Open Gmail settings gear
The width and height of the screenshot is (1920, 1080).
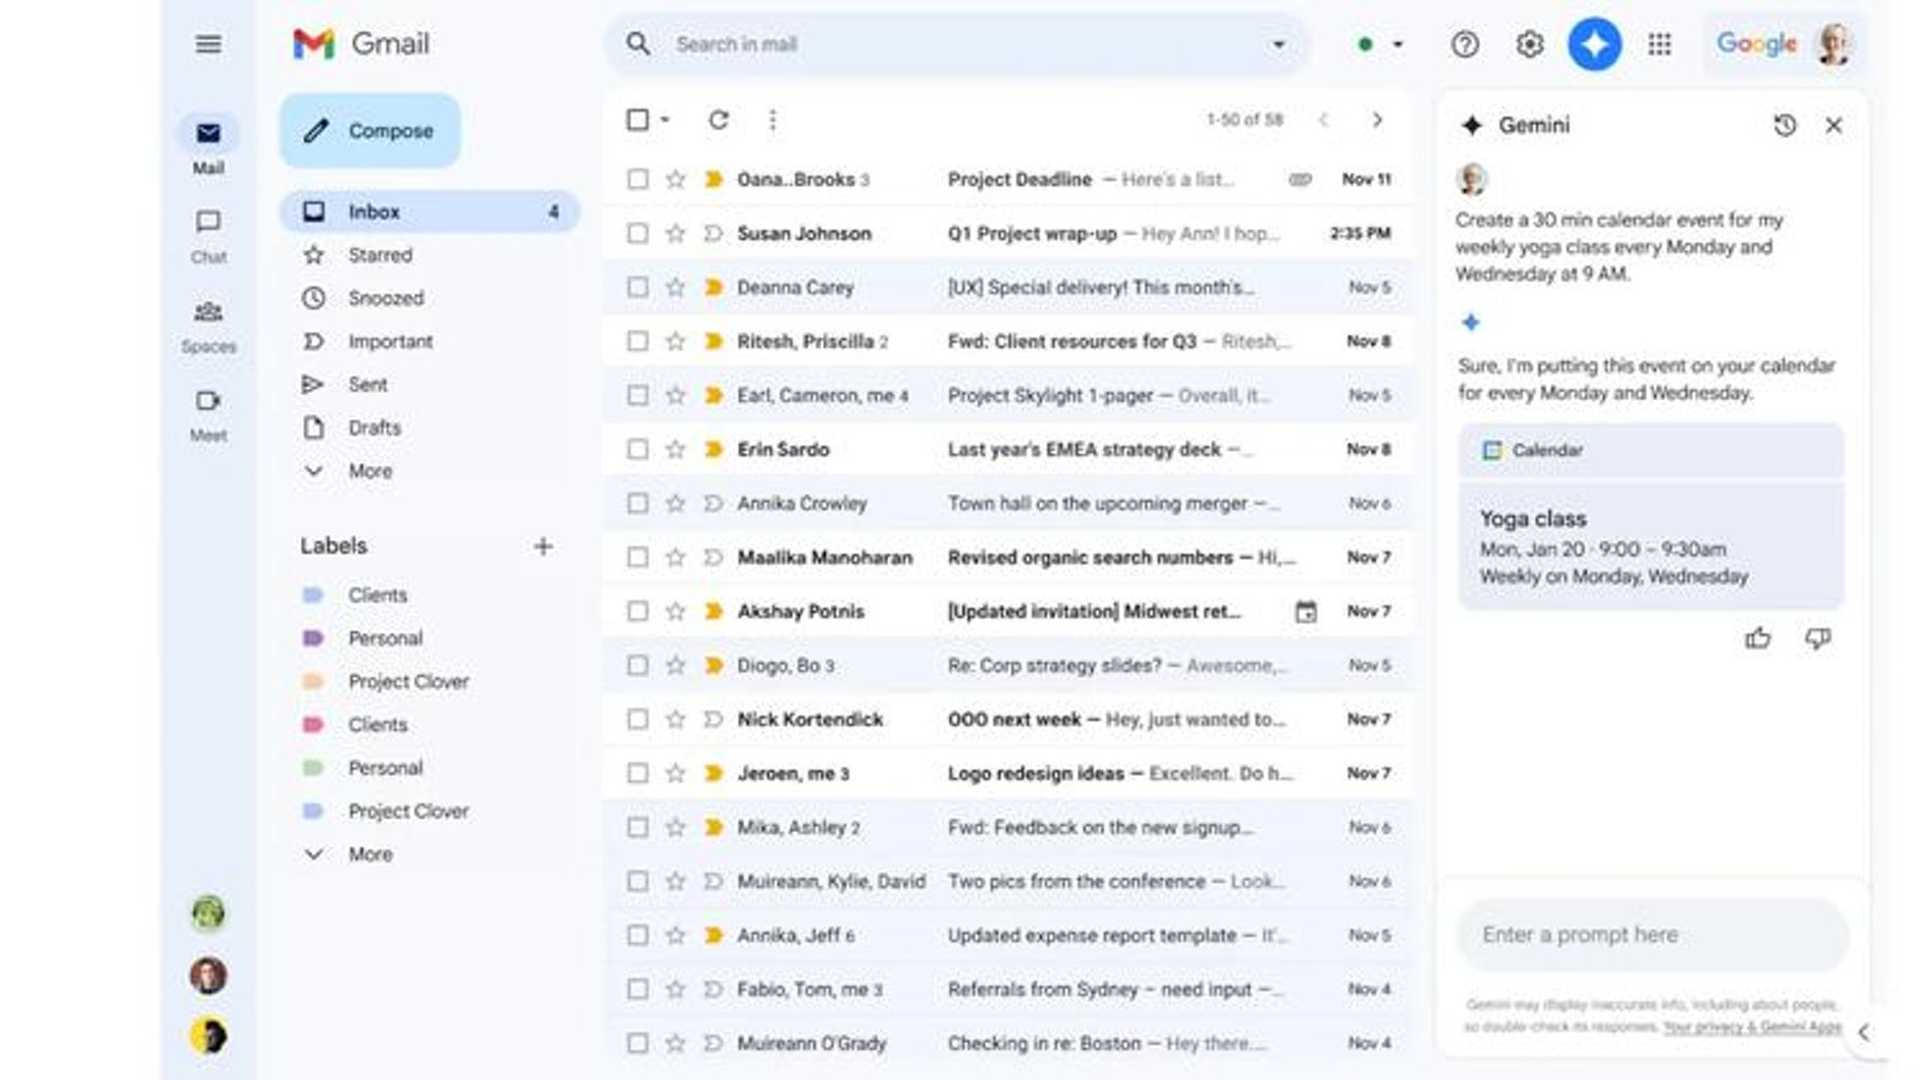pos(1529,44)
